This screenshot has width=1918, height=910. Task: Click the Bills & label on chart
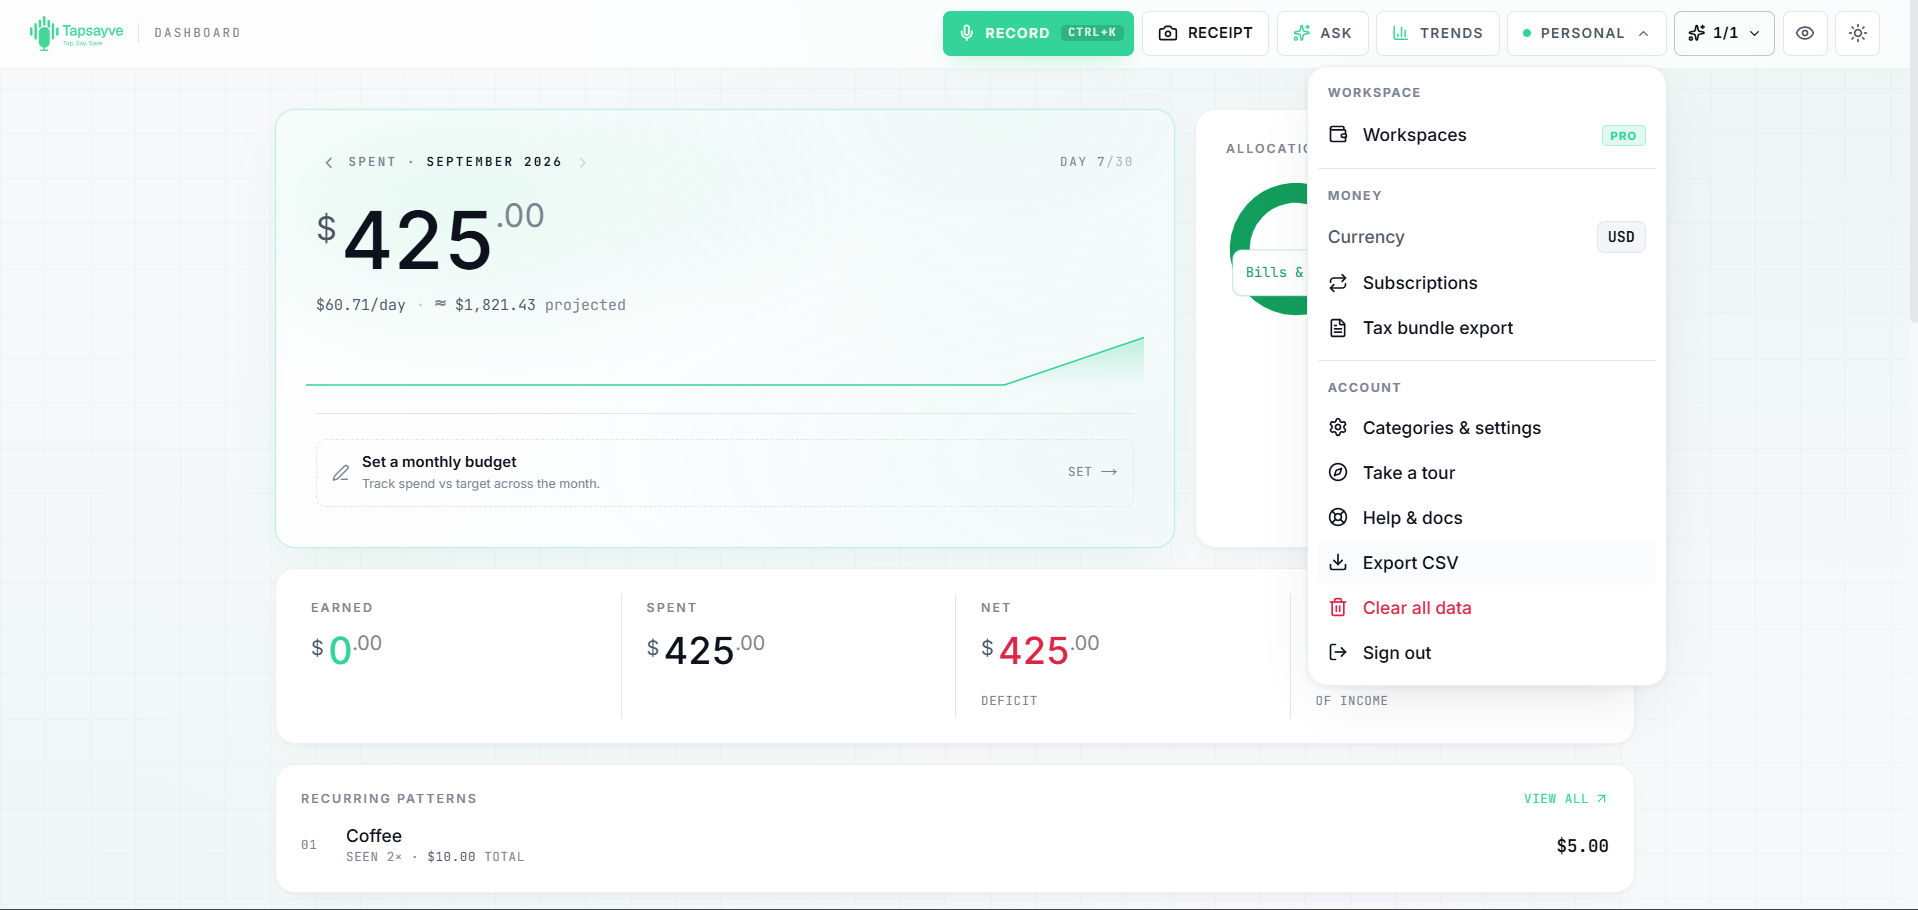coord(1273,272)
